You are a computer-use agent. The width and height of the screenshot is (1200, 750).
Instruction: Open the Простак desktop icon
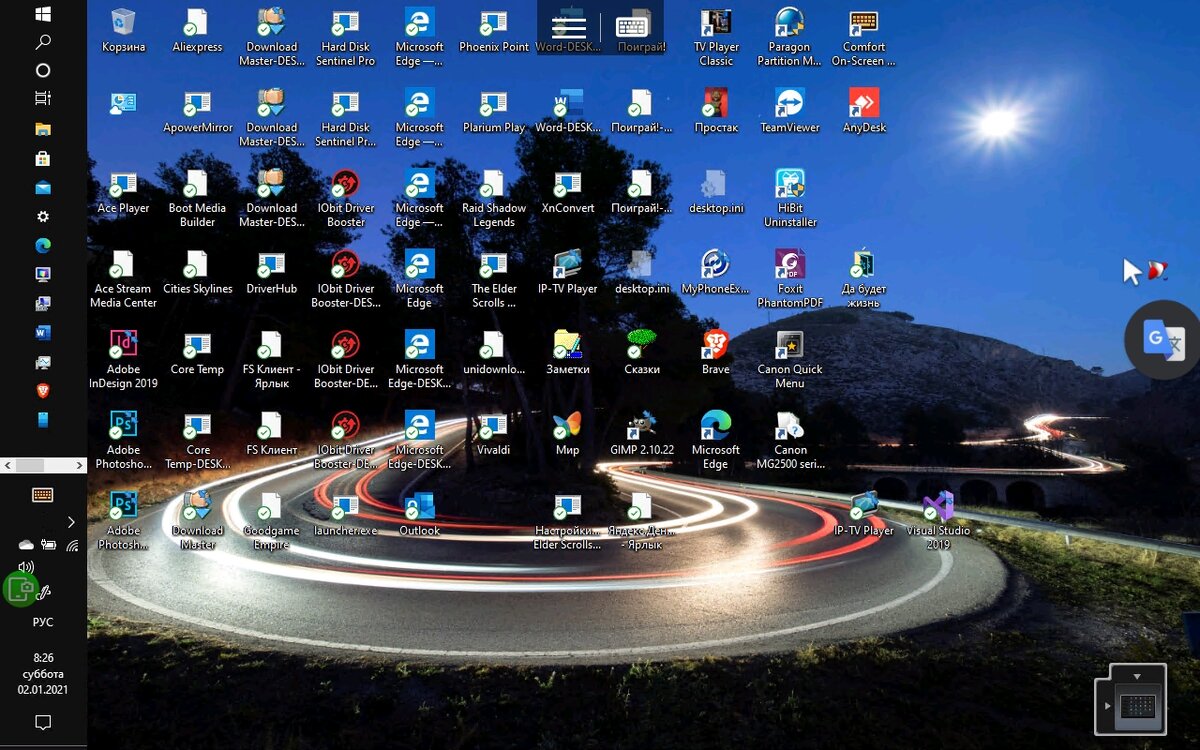tap(716, 112)
